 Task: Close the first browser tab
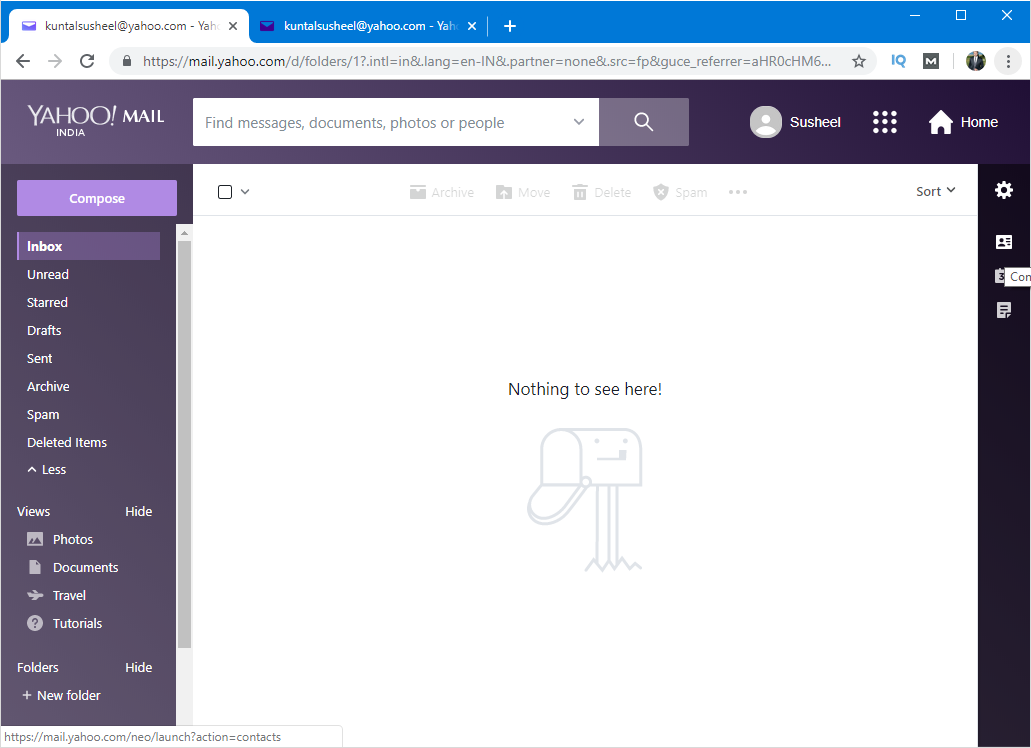233,26
